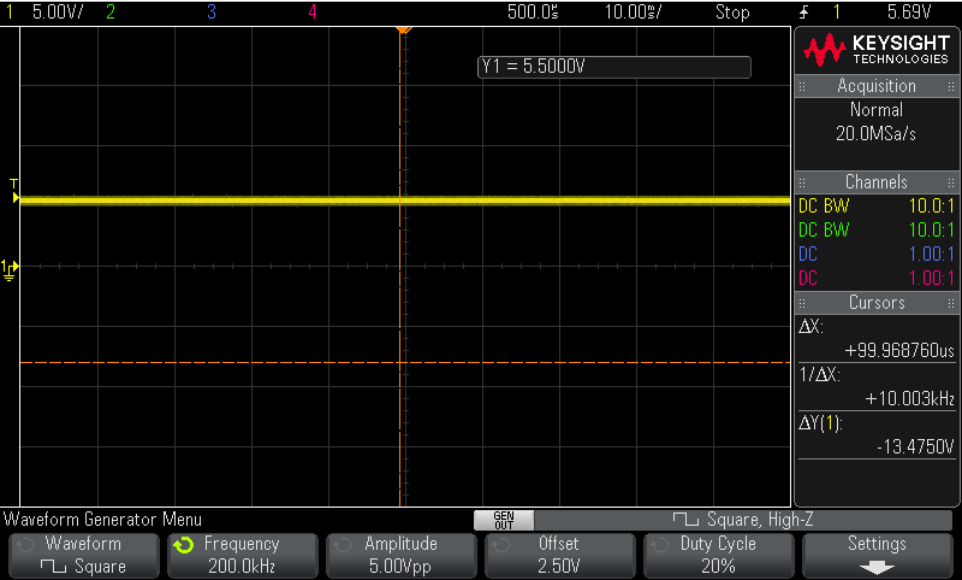
Task: Click square wave icon beside Square, High-Z
Action: pyautogui.click(x=685, y=520)
